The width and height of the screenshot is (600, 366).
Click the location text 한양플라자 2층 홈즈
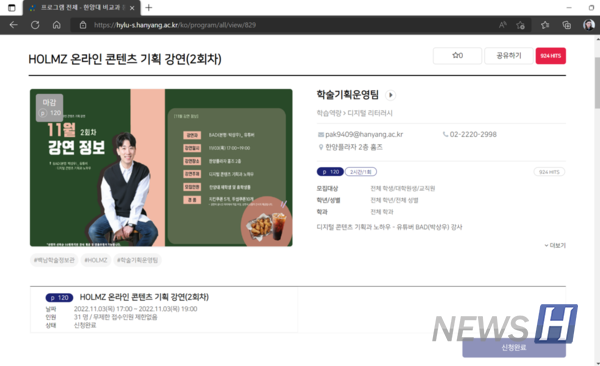(354, 147)
